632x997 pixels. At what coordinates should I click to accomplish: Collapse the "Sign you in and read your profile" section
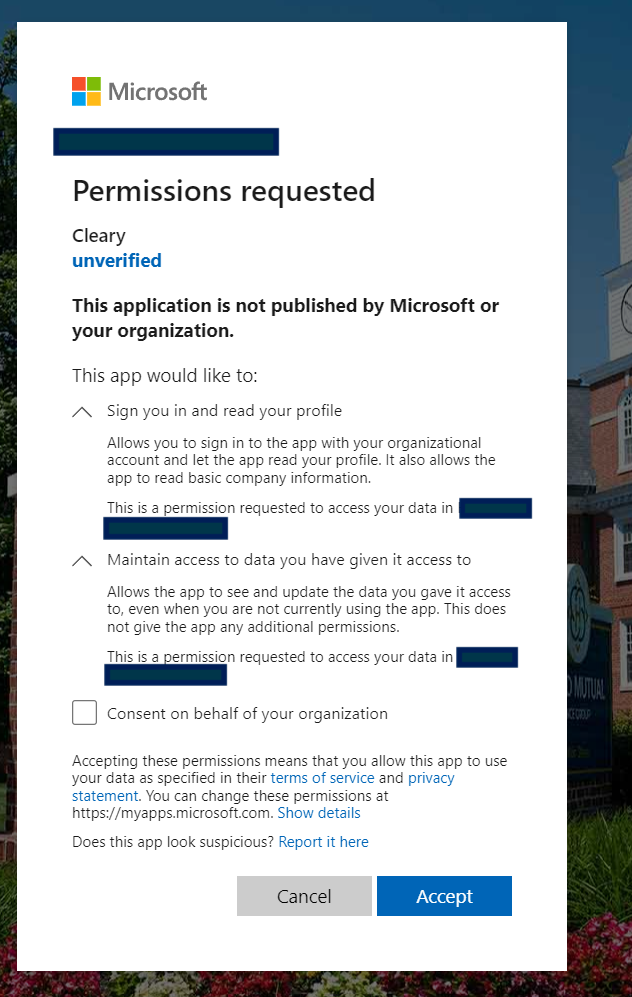click(x=82, y=410)
